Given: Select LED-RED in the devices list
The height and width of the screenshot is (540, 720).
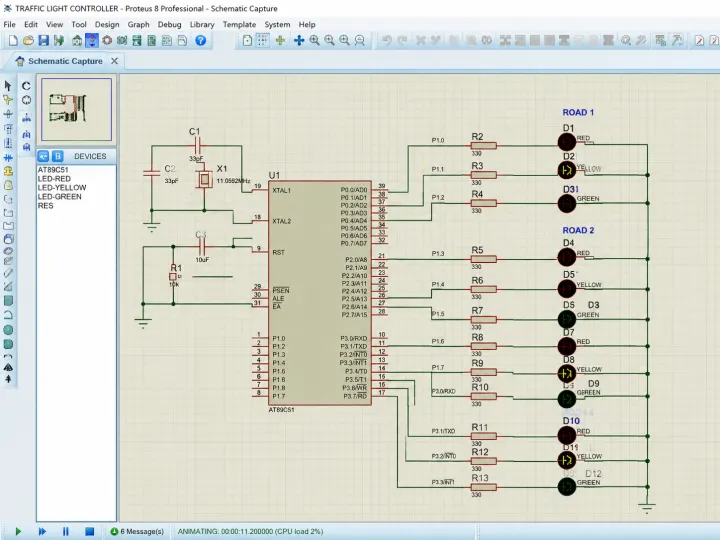Looking at the screenshot, I should coord(54,179).
